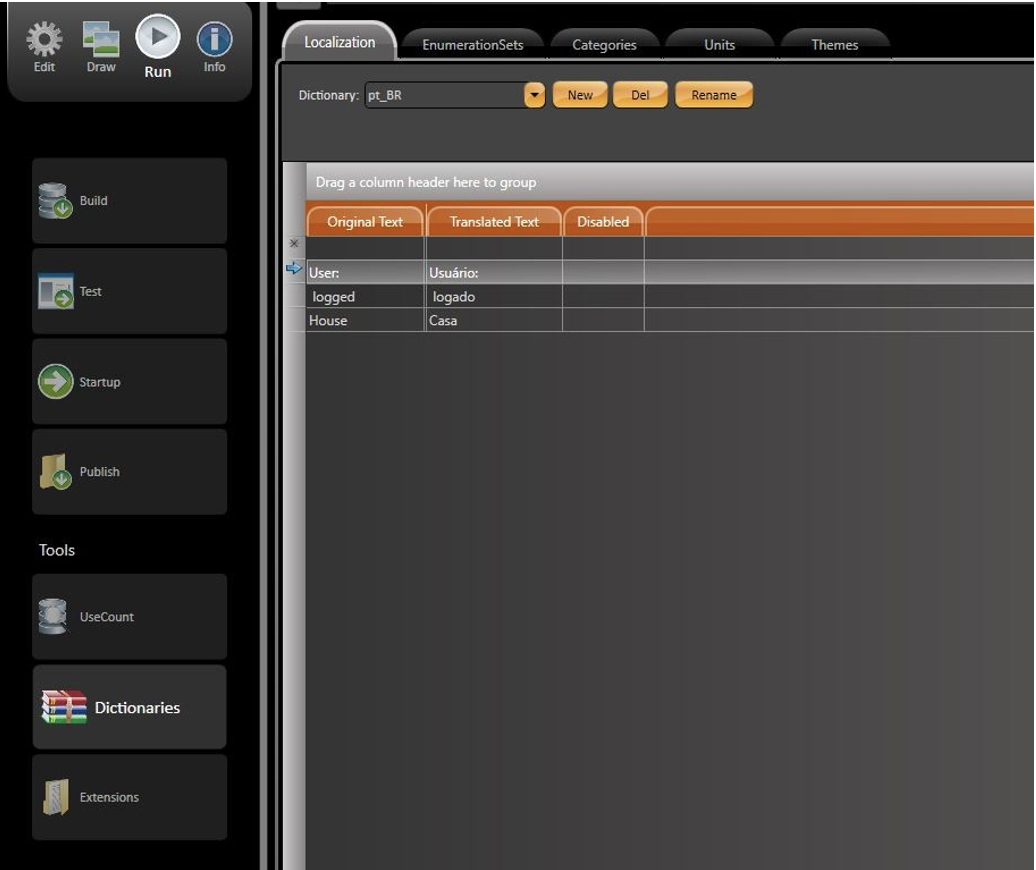Open the Publish section
The height and width of the screenshot is (870, 1036).
pos(129,472)
